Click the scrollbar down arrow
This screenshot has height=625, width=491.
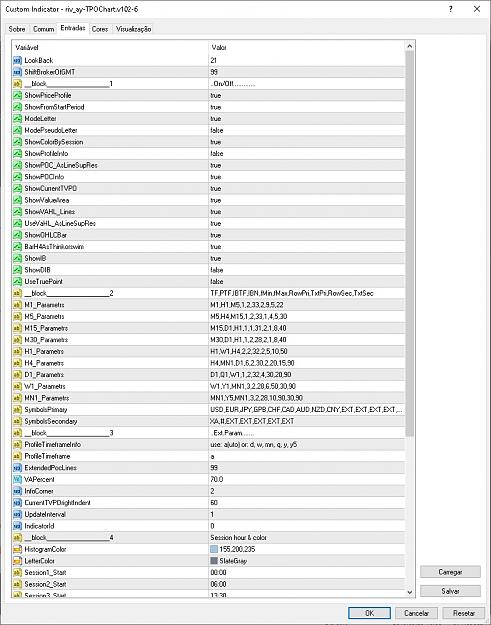[410, 592]
